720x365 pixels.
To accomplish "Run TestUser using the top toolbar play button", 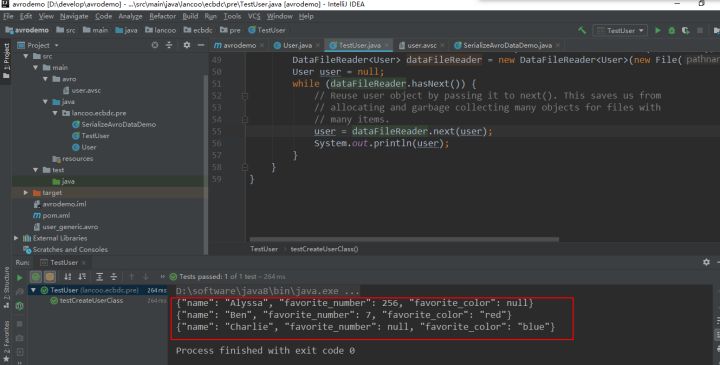I will click(x=658, y=30).
